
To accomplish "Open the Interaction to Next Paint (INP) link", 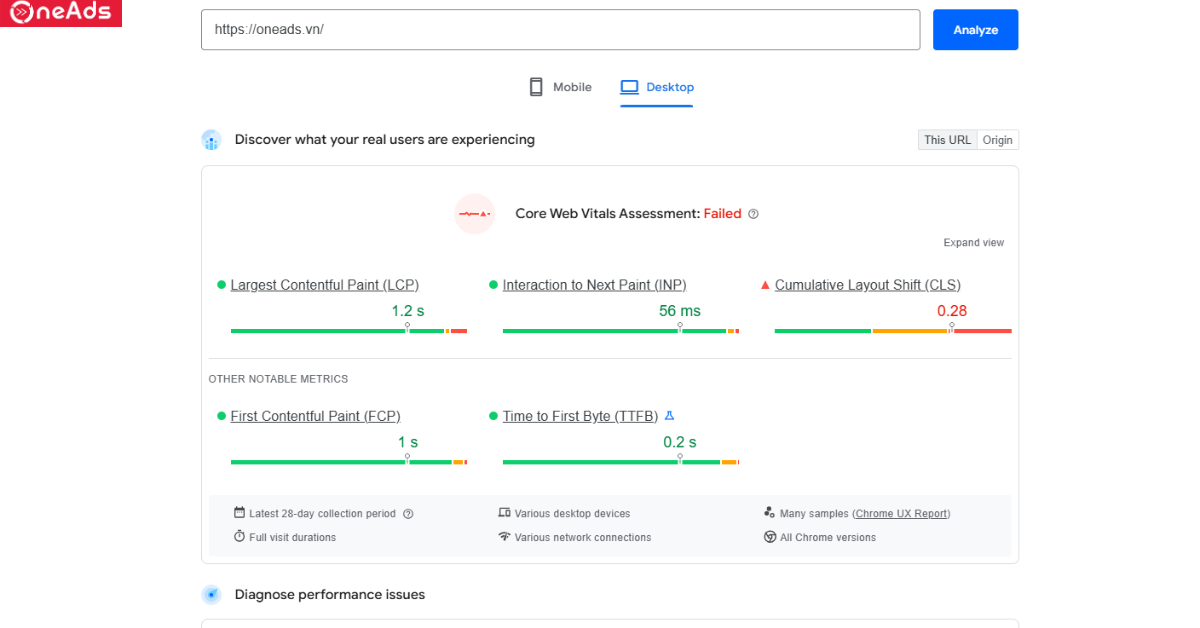I will tap(595, 285).
